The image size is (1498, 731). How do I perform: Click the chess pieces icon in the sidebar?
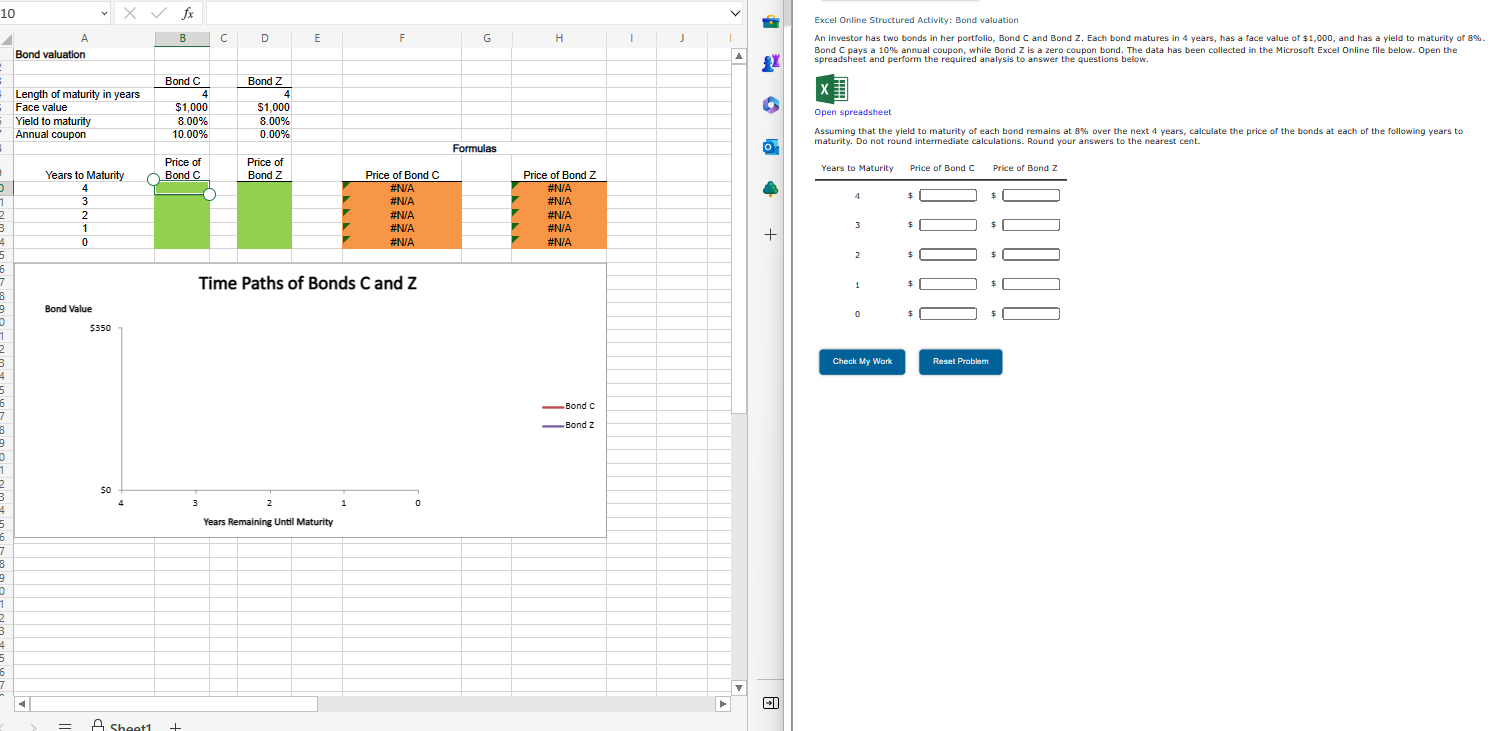(x=770, y=62)
